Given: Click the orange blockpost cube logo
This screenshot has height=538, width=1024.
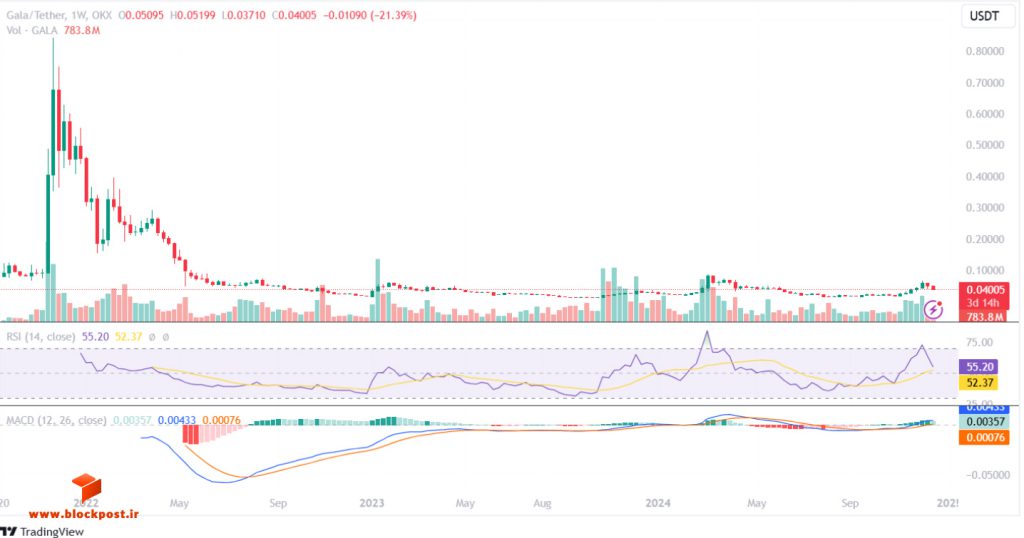Looking at the screenshot, I should 86,487.
